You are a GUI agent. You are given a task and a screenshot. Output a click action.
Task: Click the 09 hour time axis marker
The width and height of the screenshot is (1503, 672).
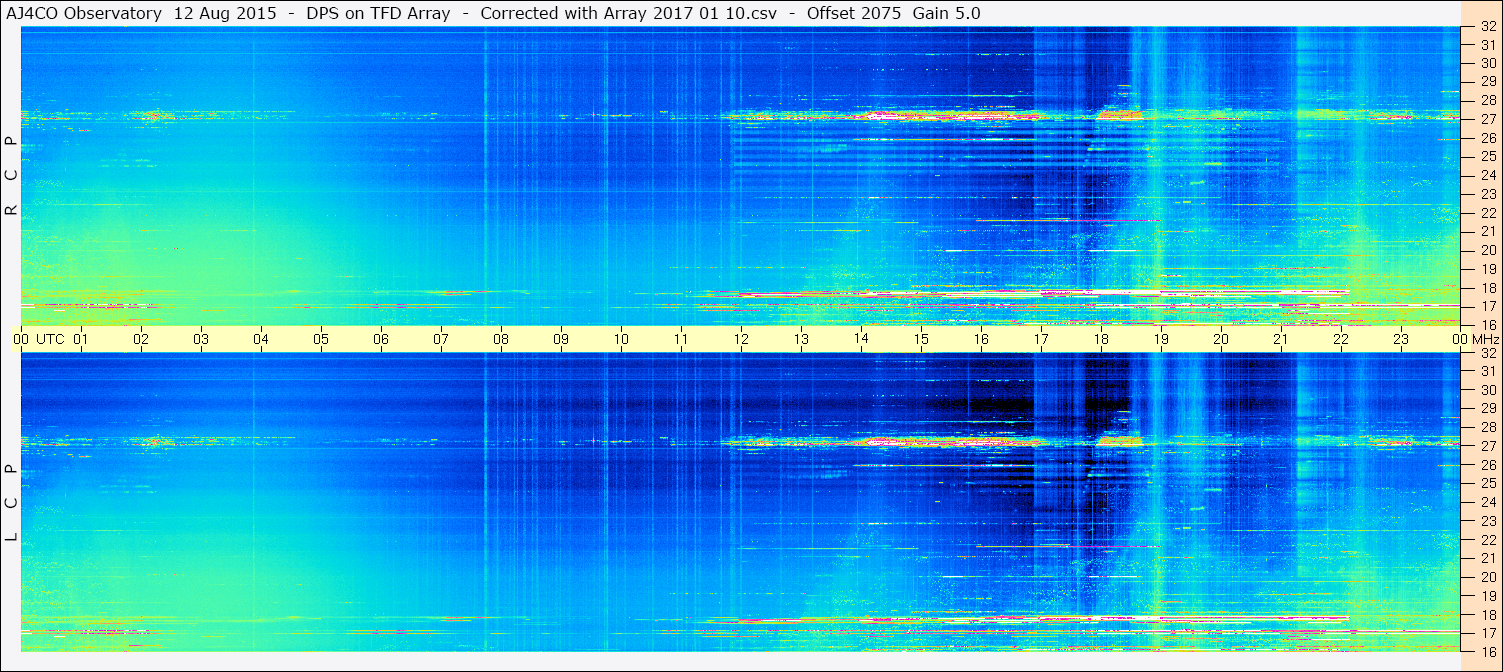[x=561, y=339]
